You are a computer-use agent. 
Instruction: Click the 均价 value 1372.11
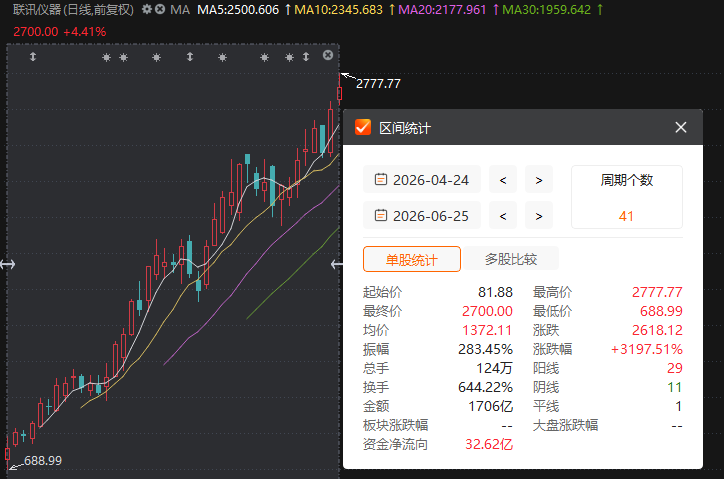click(487, 330)
